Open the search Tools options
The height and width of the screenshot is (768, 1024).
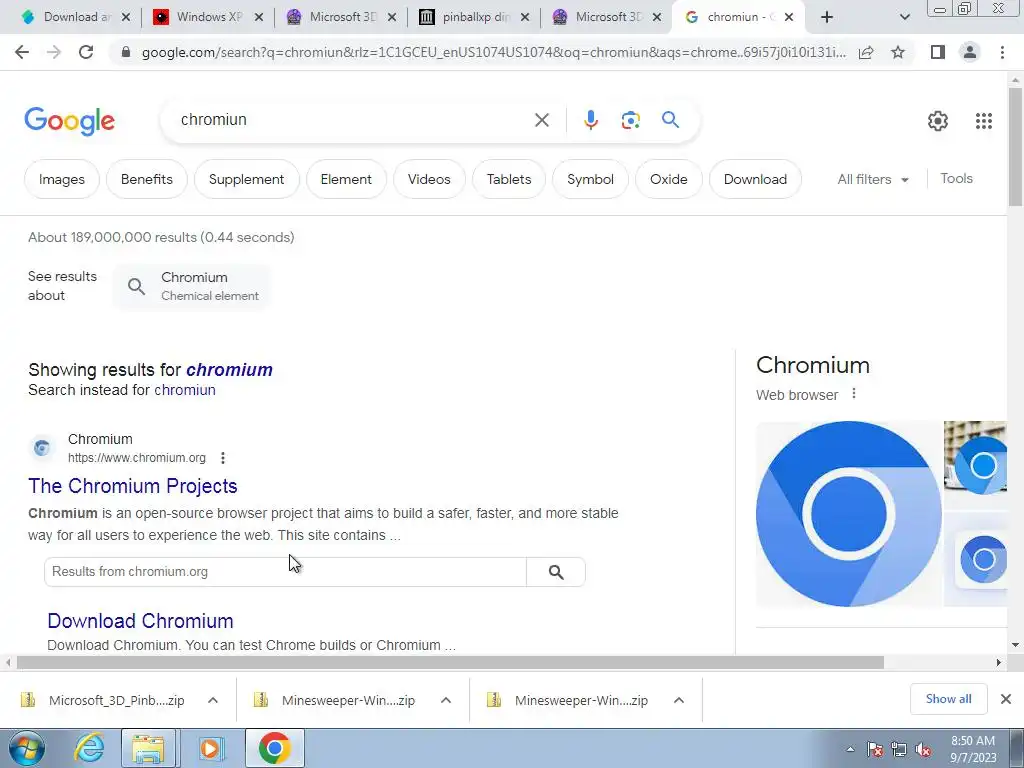[956, 178]
